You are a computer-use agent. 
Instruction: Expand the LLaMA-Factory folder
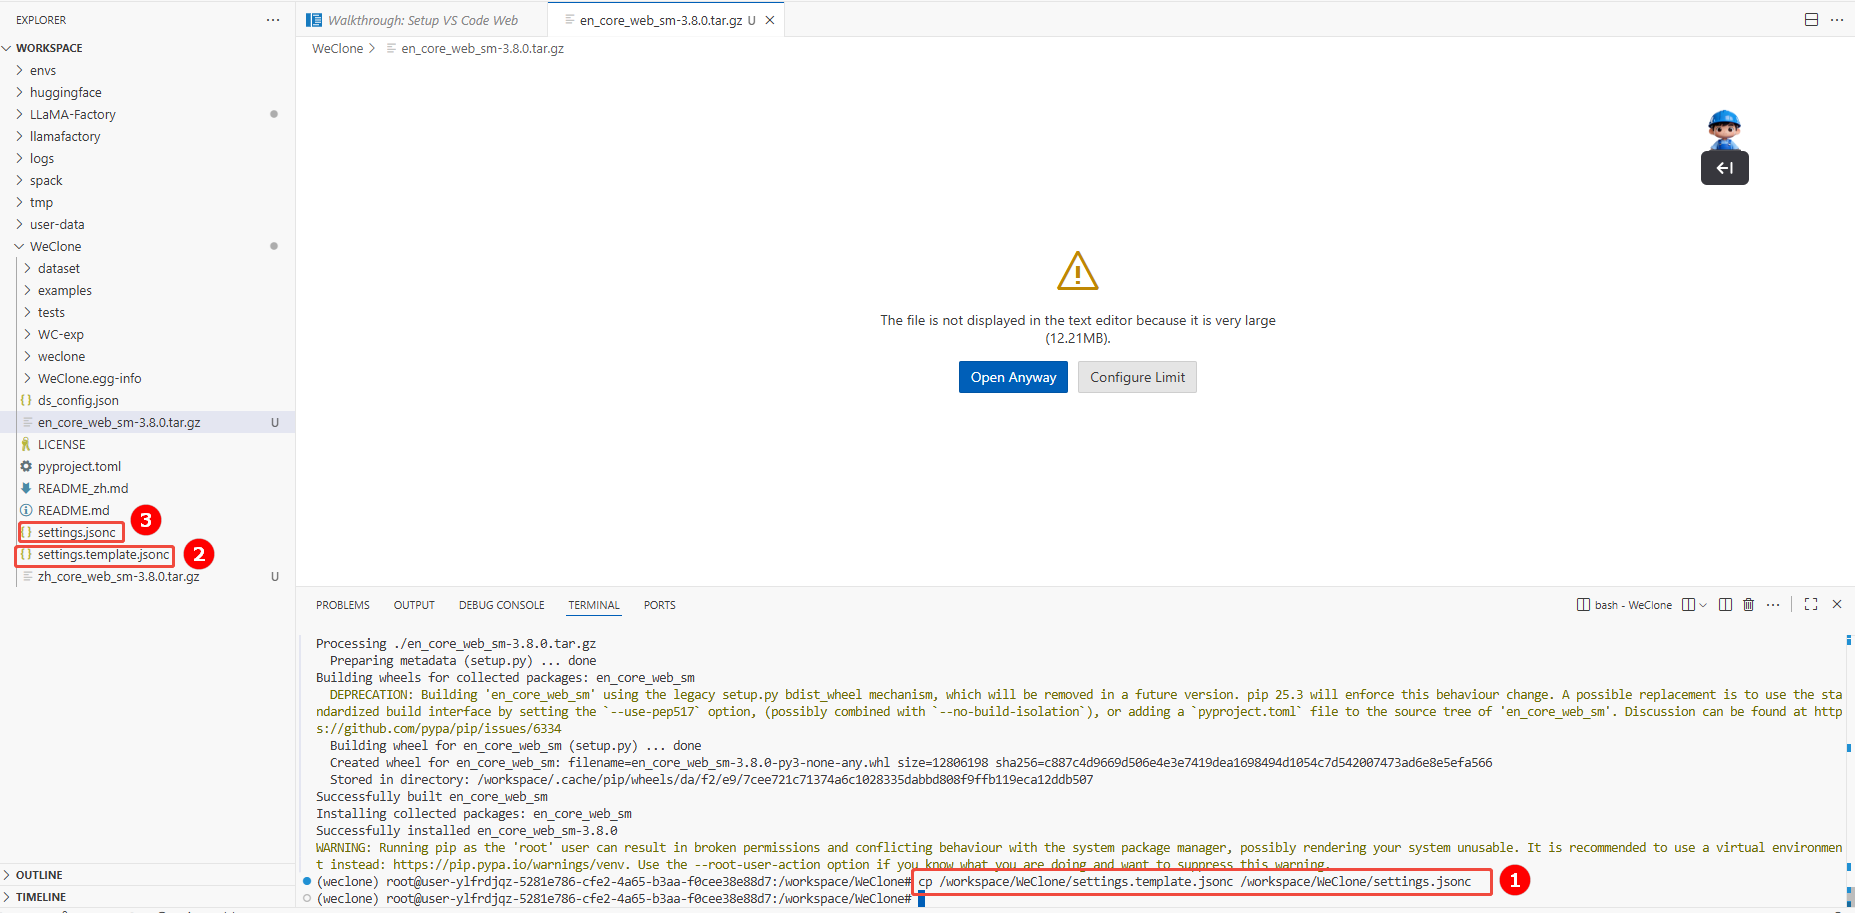(x=72, y=115)
